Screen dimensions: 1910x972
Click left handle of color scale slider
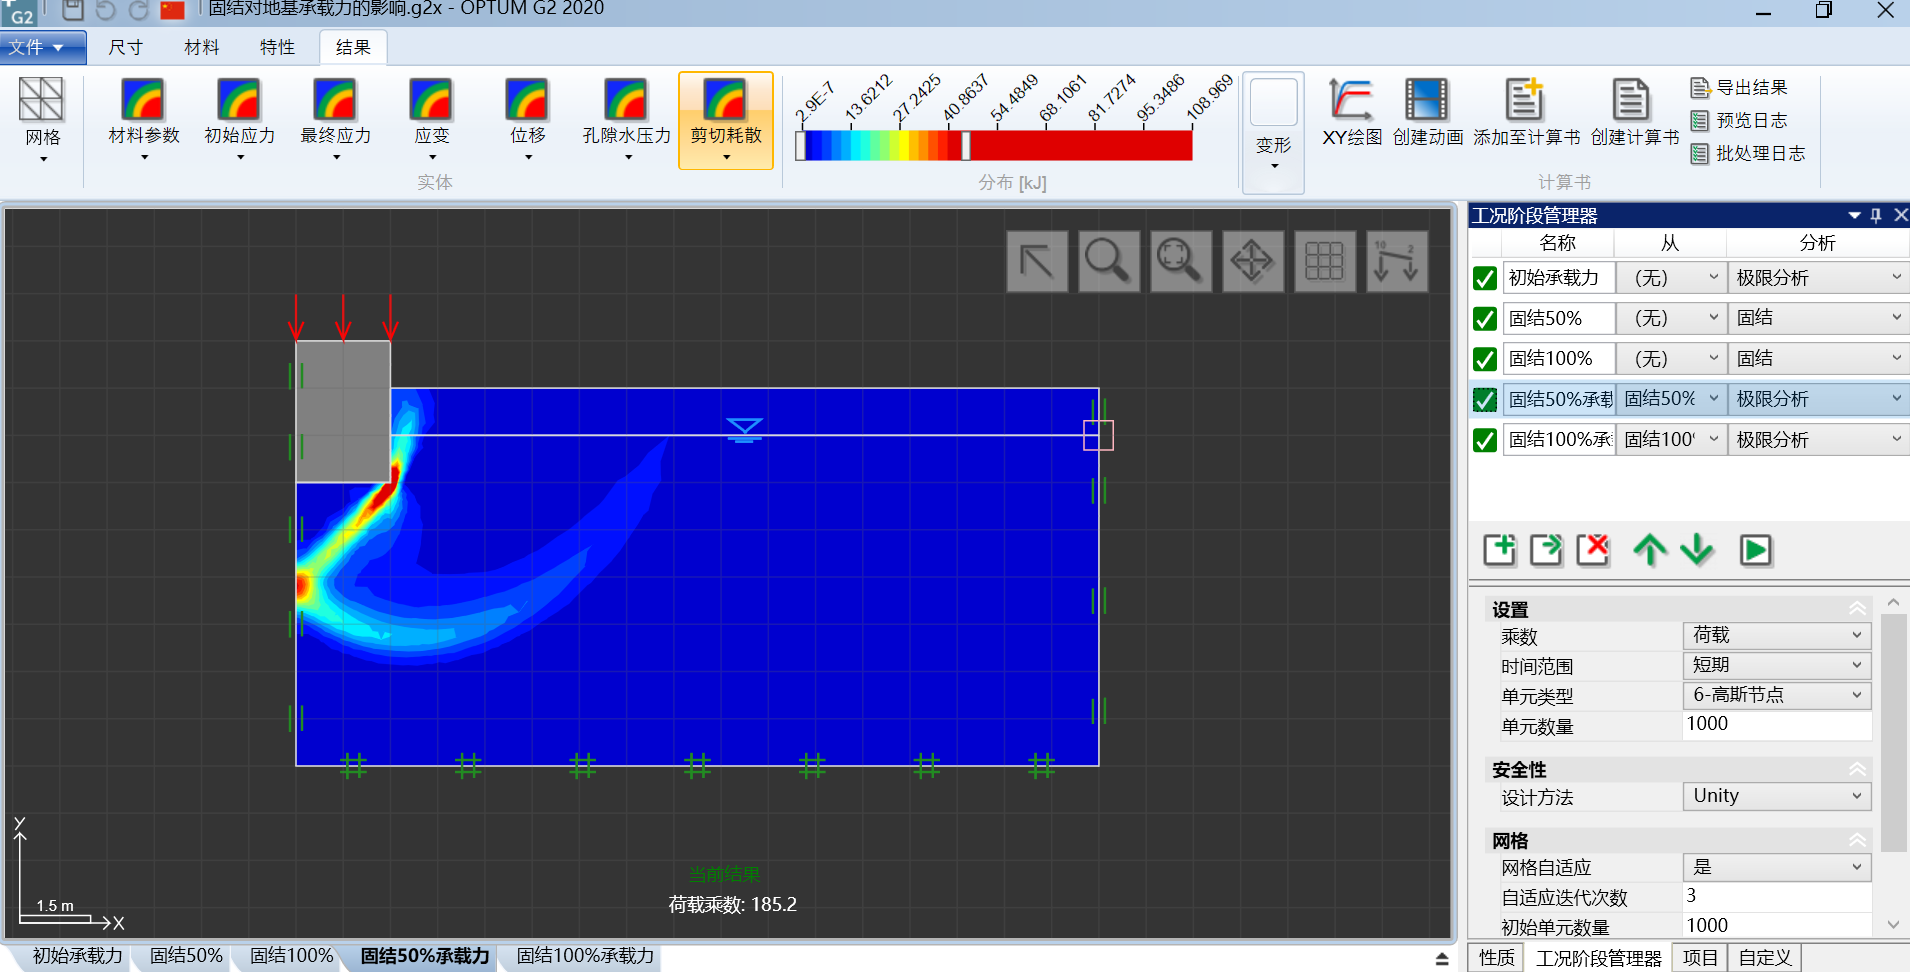[x=800, y=146]
